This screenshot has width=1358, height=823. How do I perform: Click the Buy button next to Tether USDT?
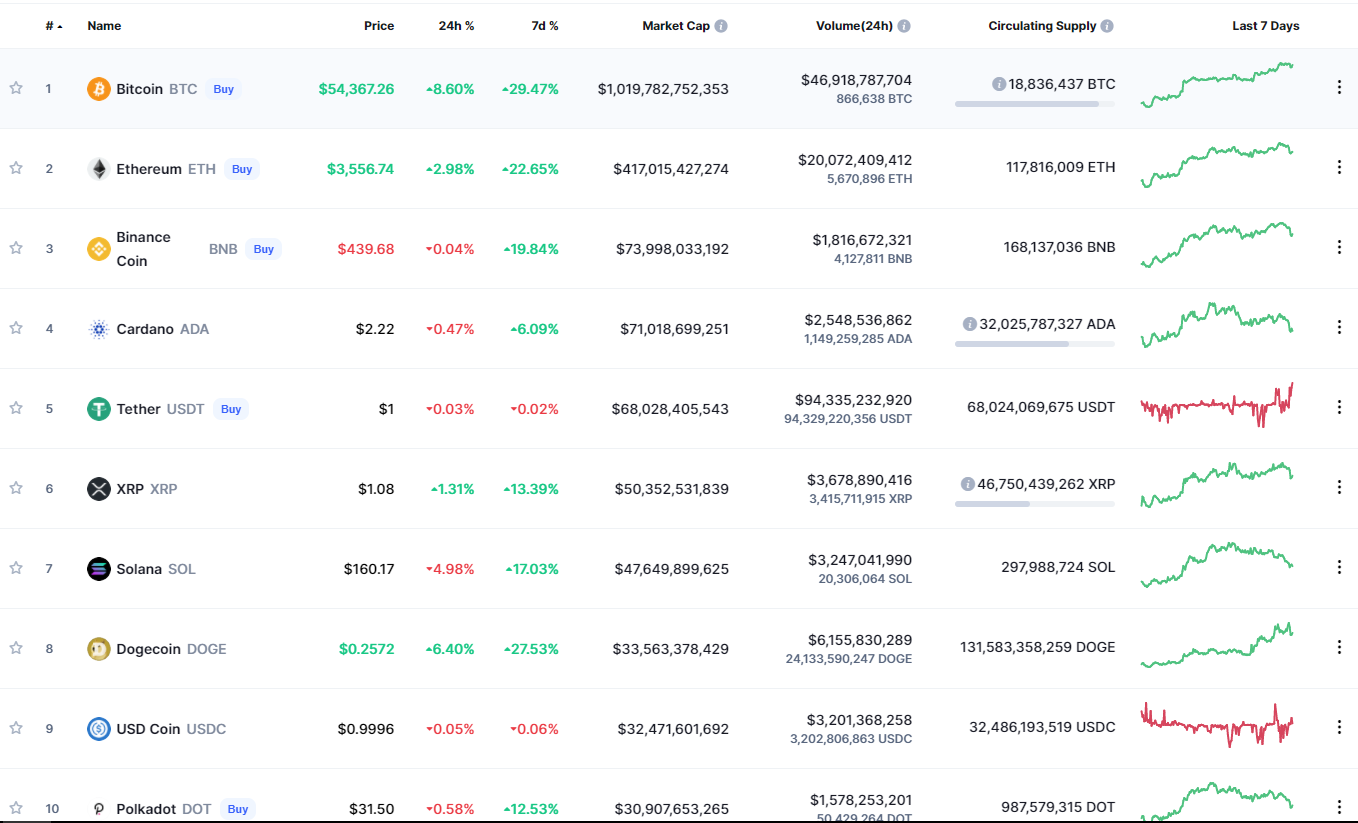pos(231,409)
